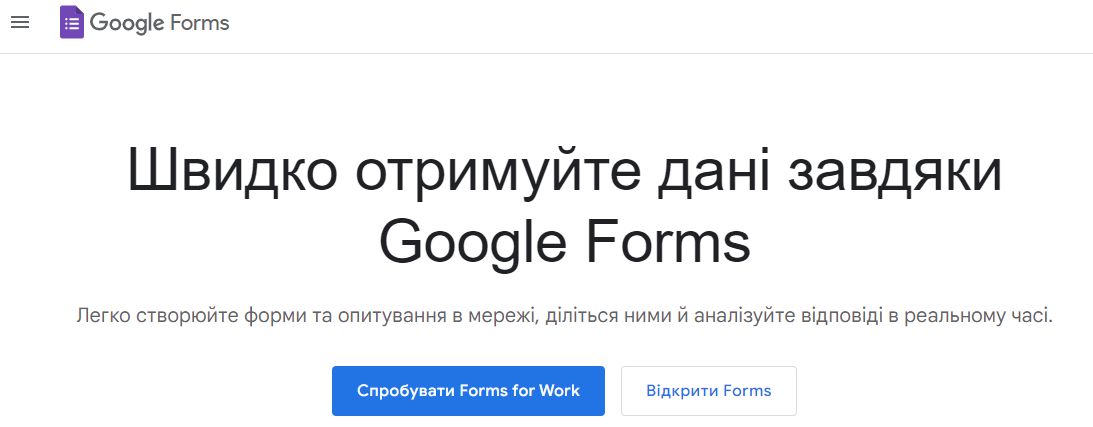
Task: Click the purple Google Forms logo icon
Action: pyautogui.click(x=72, y=22)
